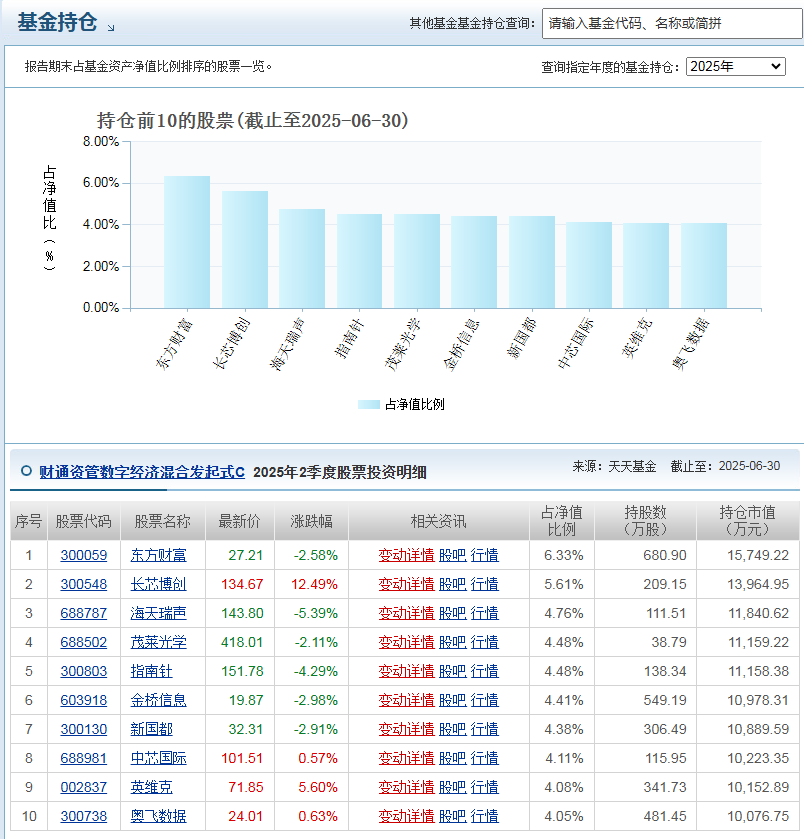
Task: Open 变动详情 for 奥飞数据 row
Action: click(407, 816)
